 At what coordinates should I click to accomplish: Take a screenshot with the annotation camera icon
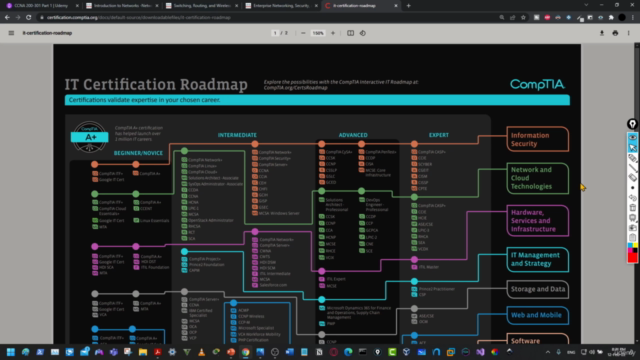coord(632,228)
